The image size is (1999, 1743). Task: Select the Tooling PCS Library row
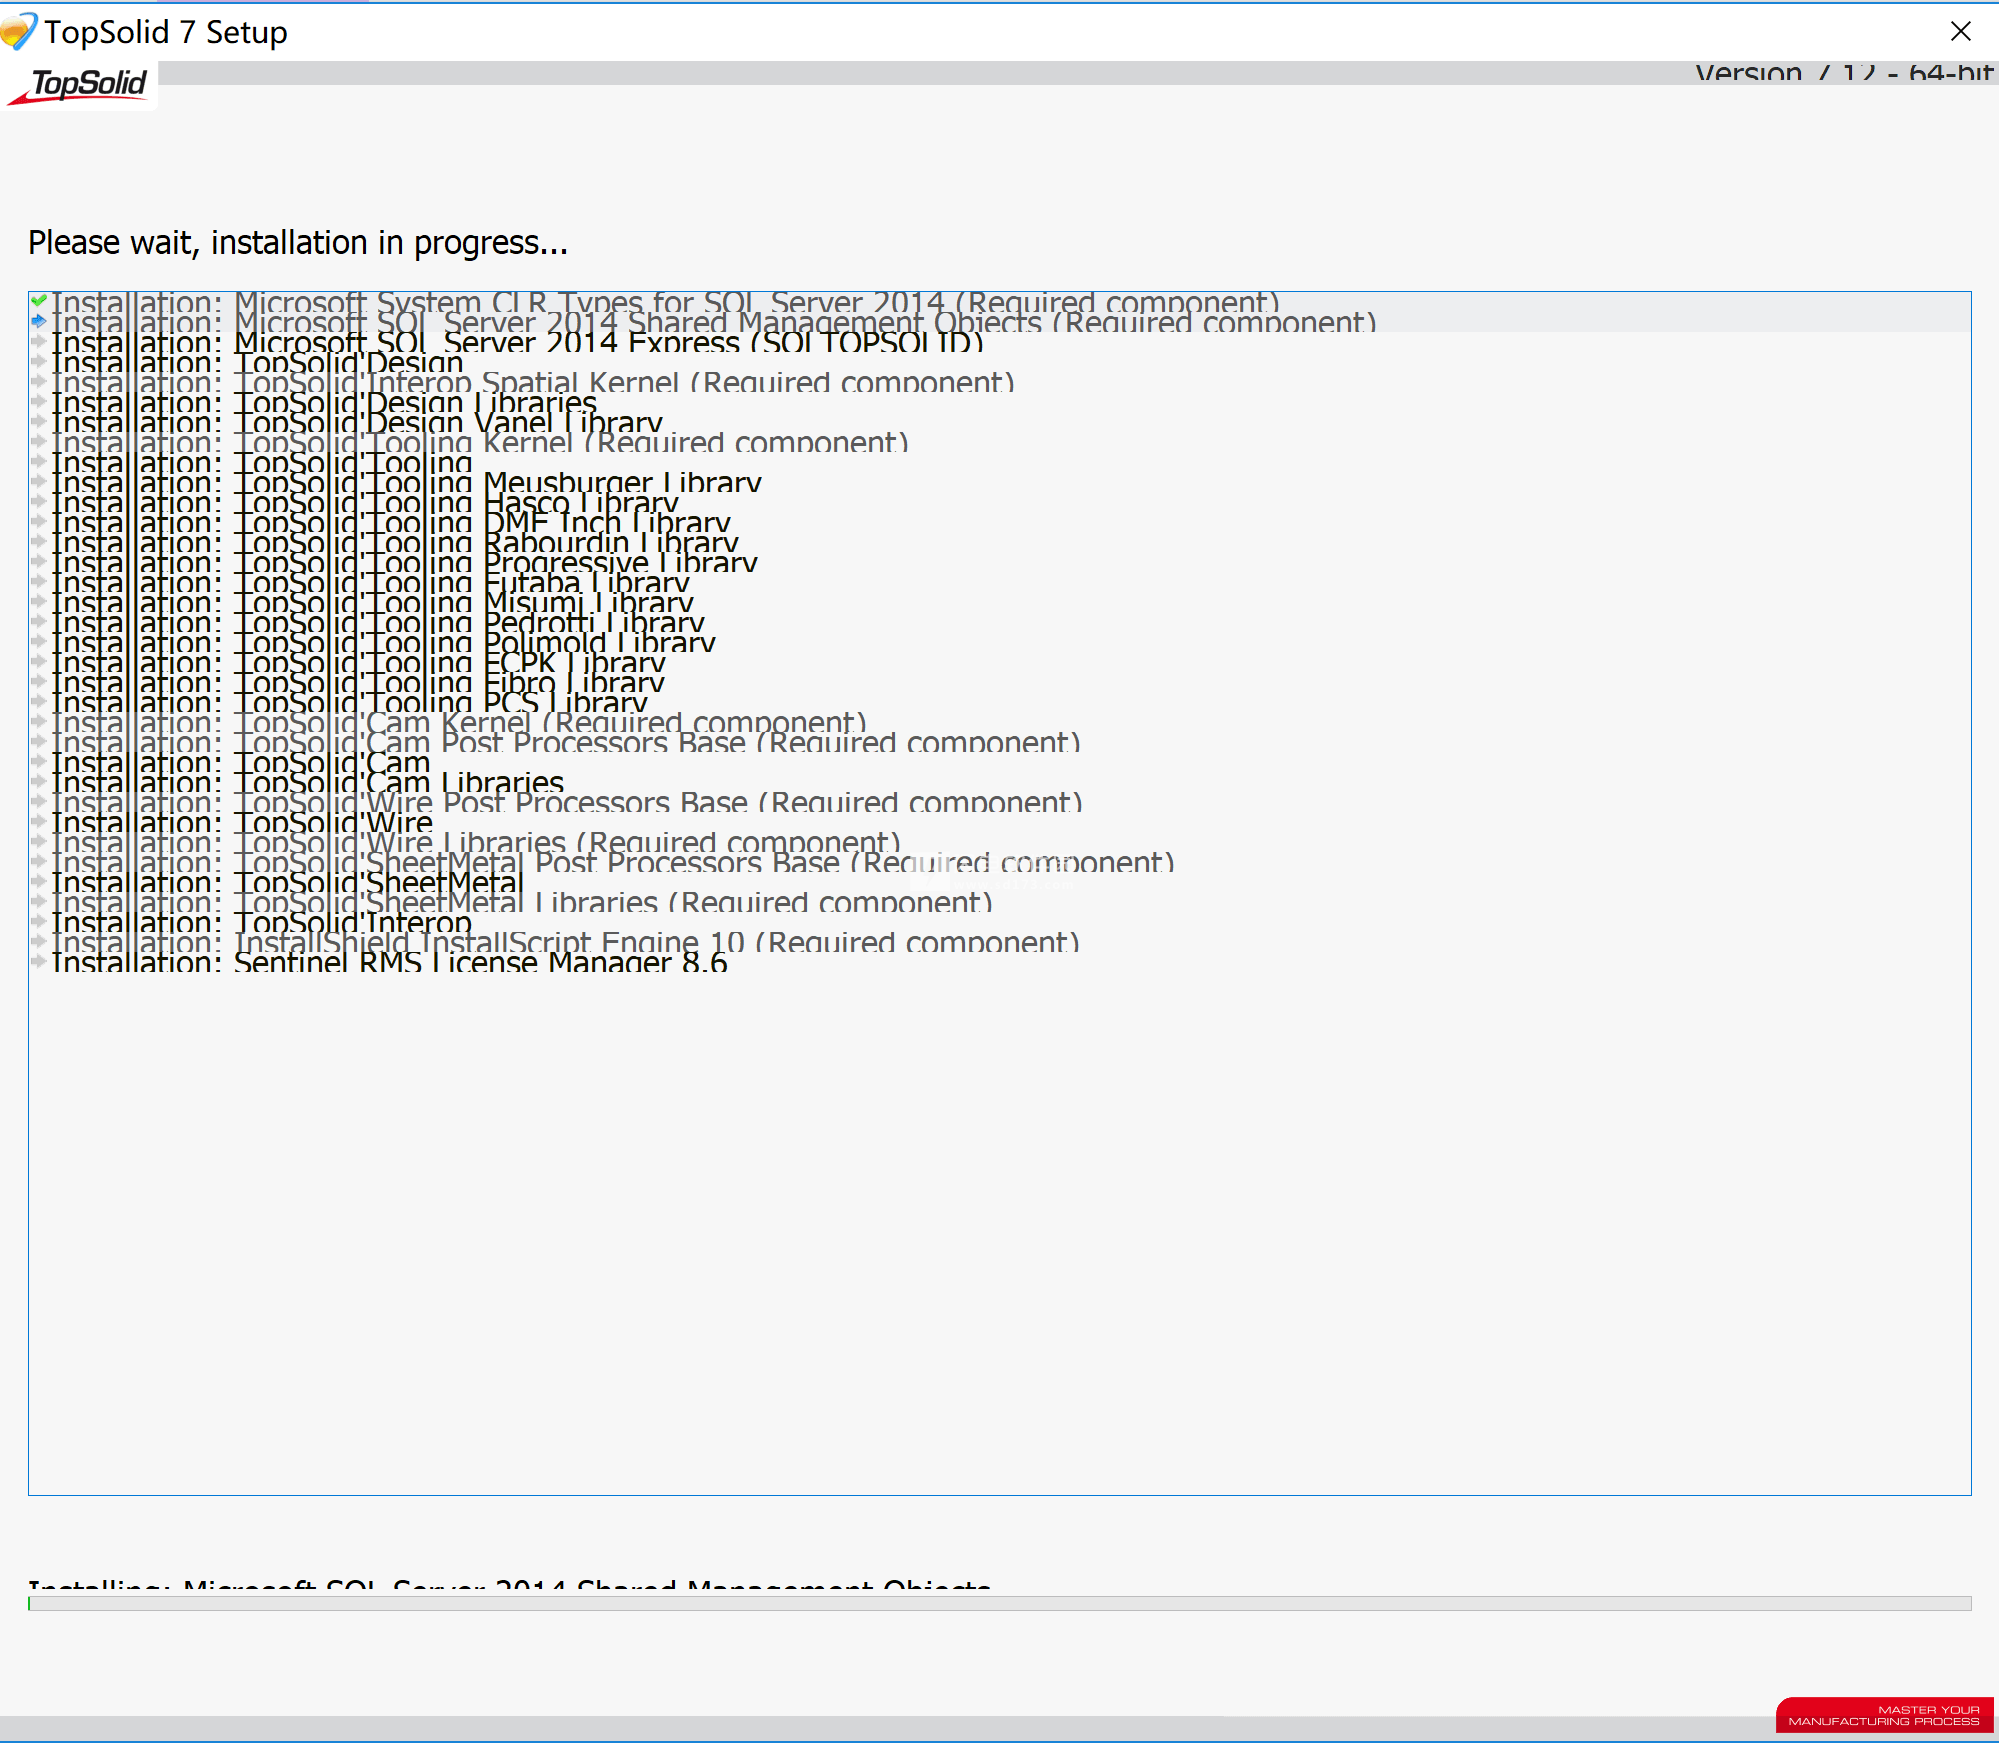tap(1000, 702)
